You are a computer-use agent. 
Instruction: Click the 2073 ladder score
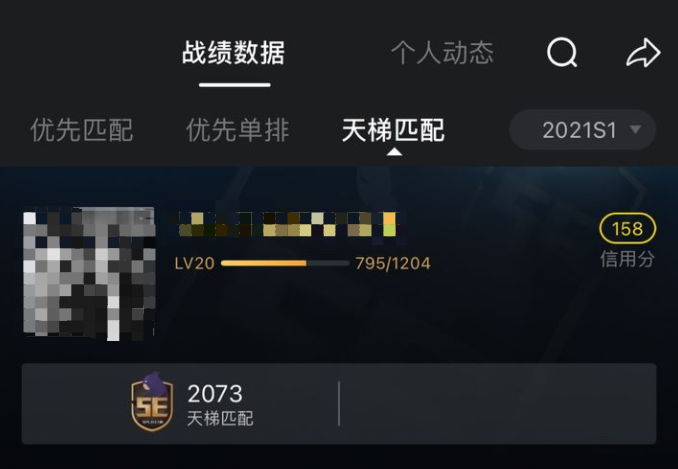215,393
